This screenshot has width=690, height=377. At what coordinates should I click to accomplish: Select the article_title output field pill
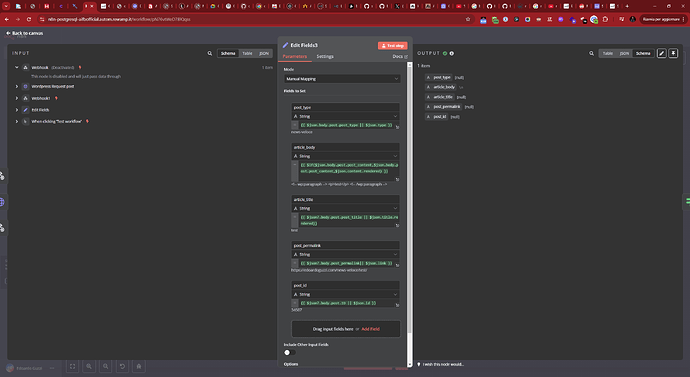[440, 97]
